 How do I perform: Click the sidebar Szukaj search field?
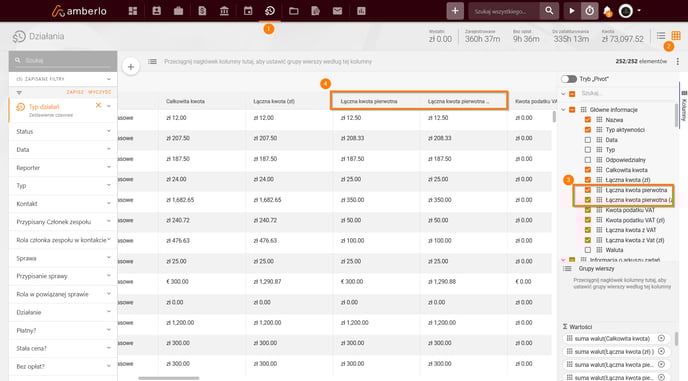(x=63, y=61)
